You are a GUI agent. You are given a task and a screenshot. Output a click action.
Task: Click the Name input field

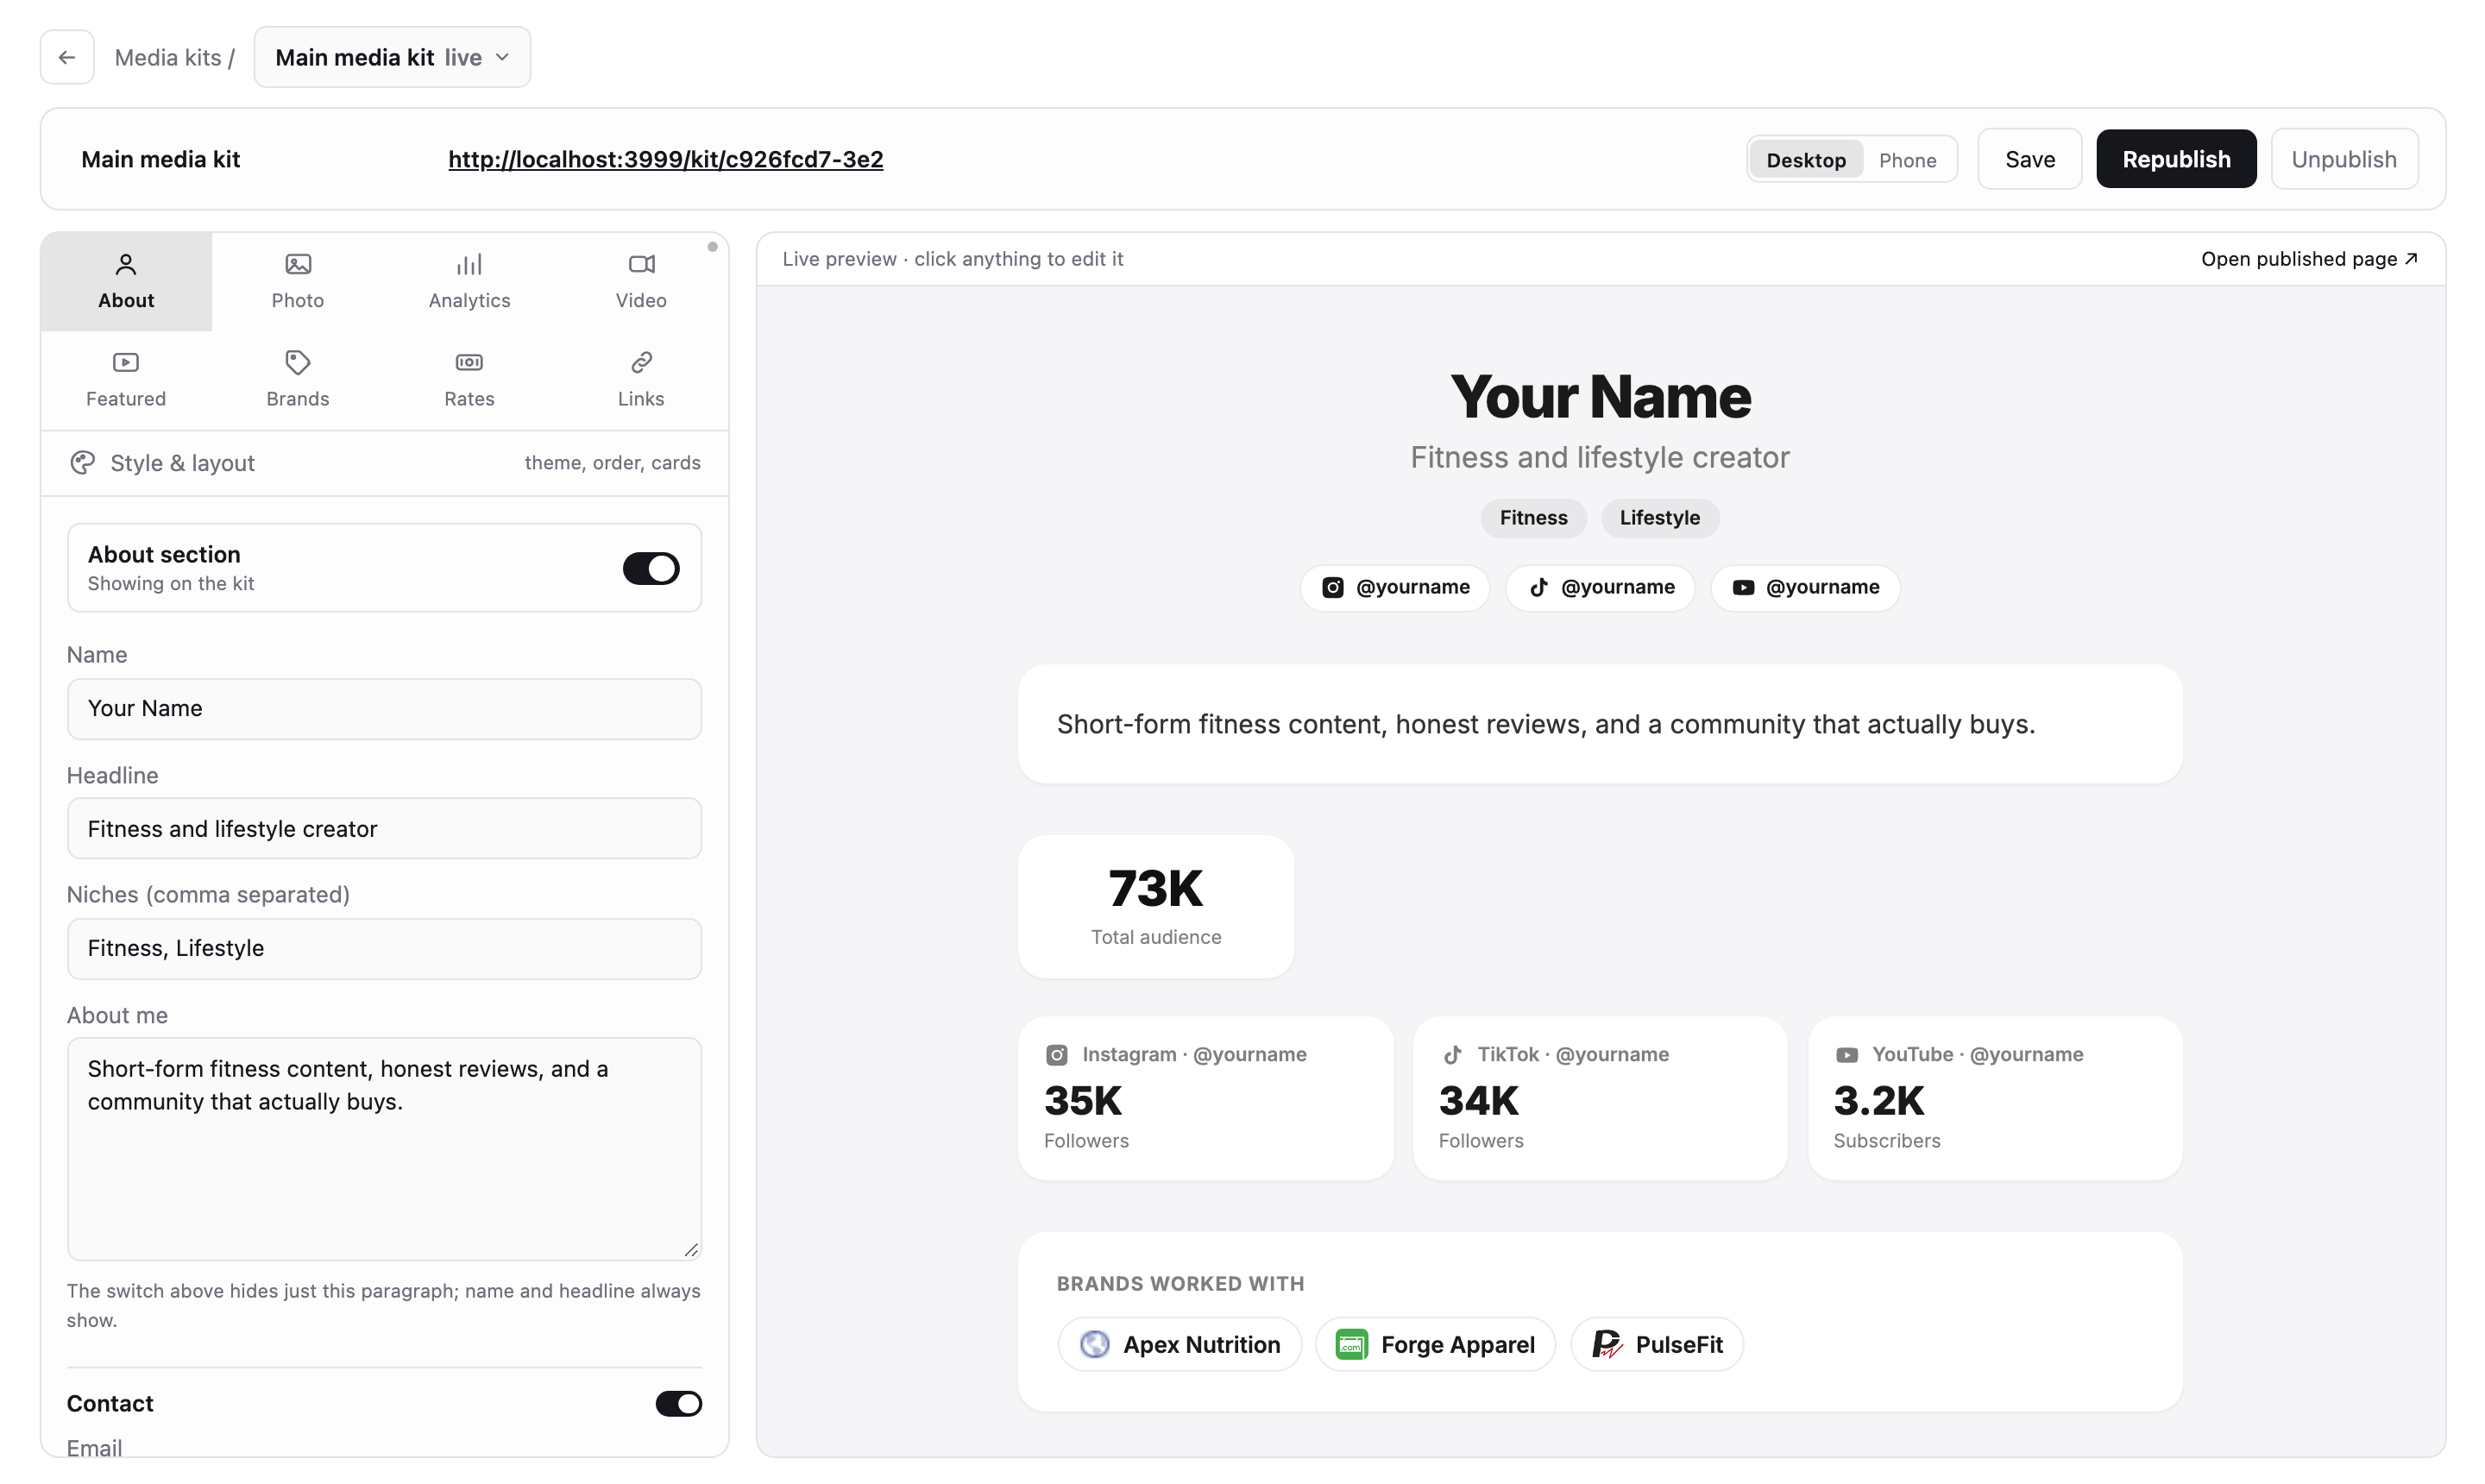point(385,709)
